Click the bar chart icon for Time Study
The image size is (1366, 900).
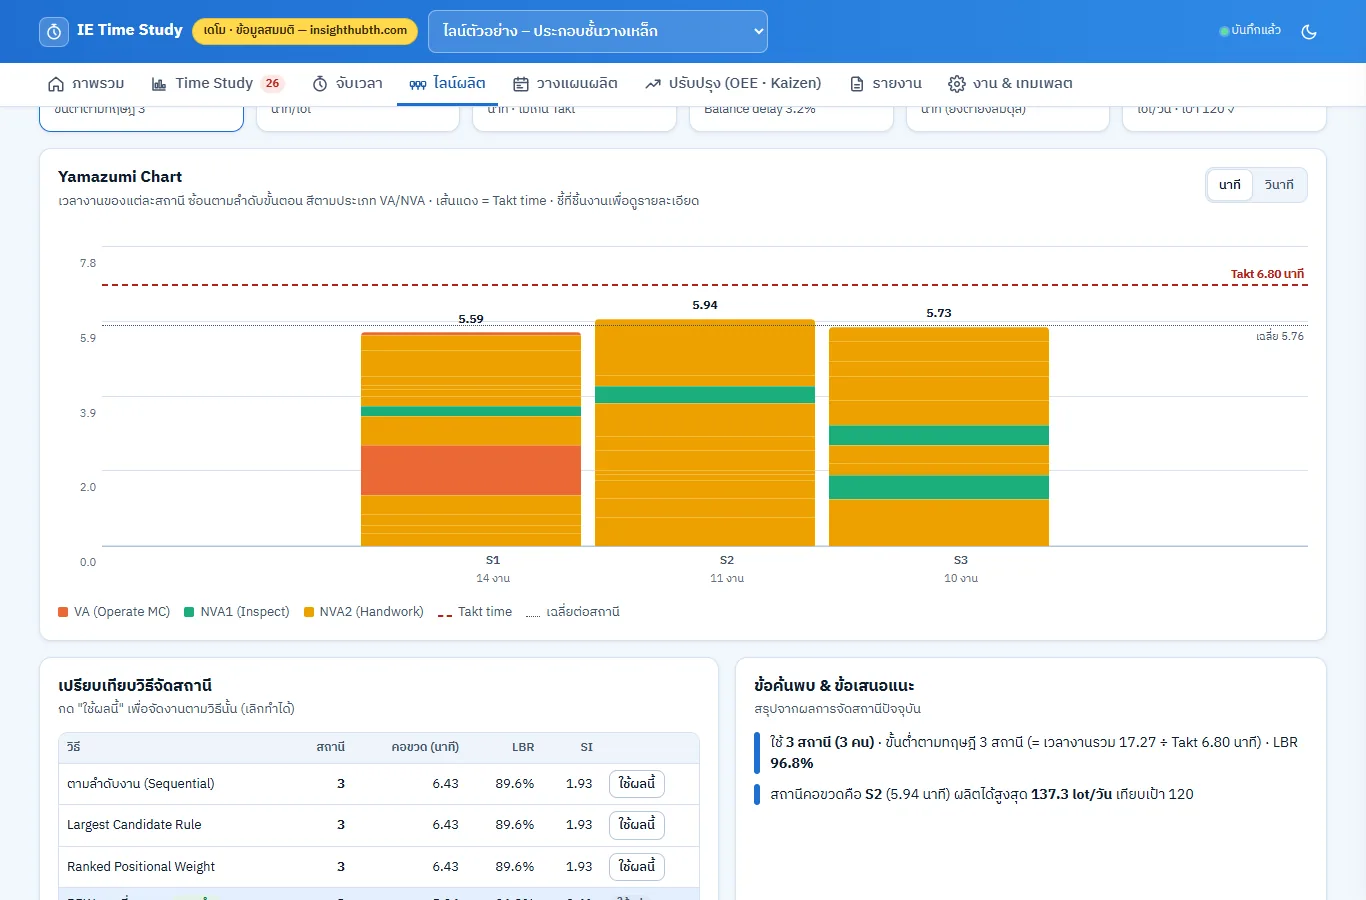tap(159, 84)
